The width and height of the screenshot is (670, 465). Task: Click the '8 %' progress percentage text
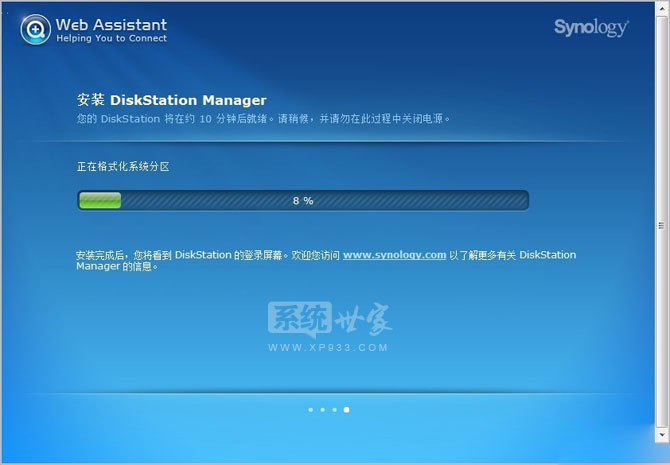coord(303,200)
